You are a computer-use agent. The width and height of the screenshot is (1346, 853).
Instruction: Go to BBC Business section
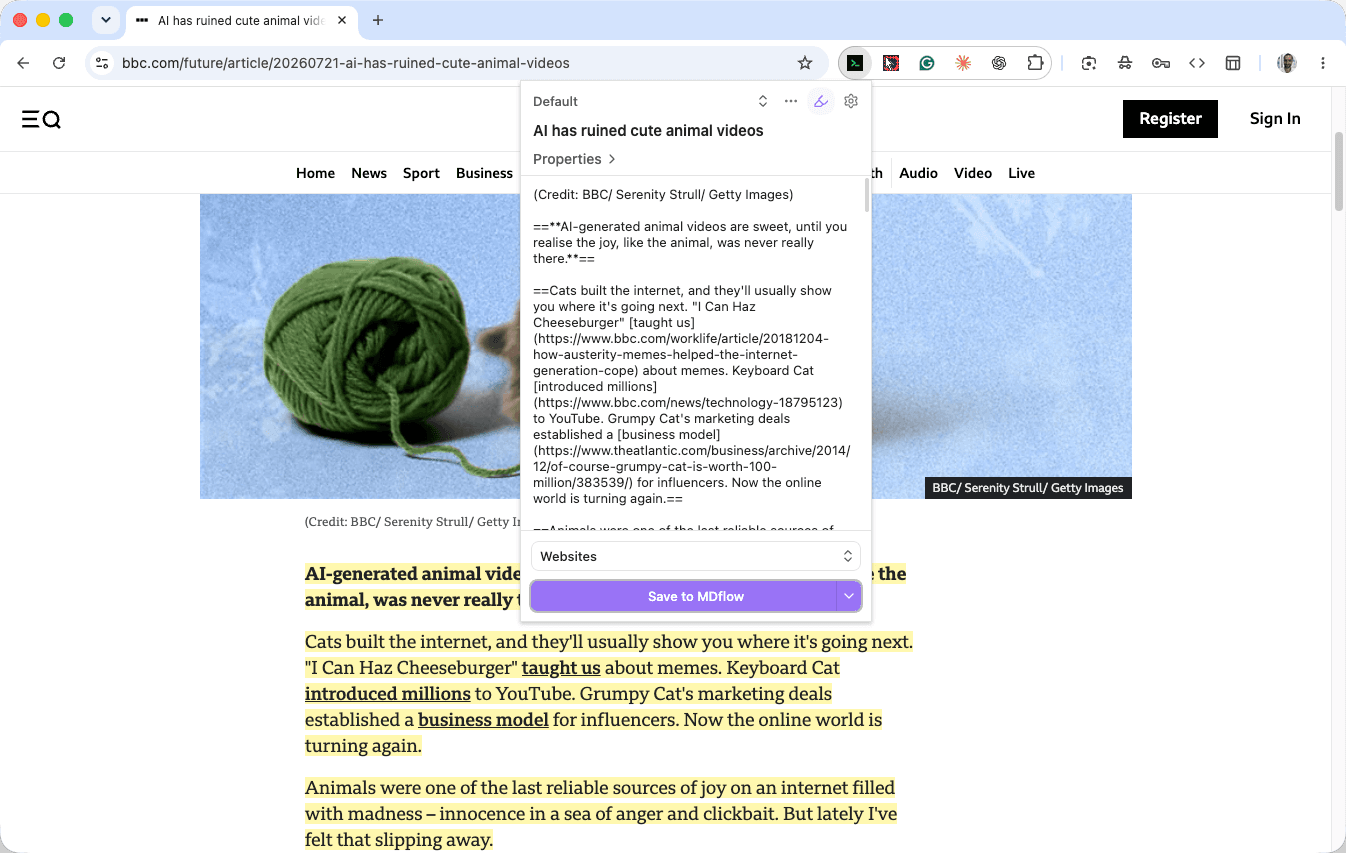click(x=484, y=173)
